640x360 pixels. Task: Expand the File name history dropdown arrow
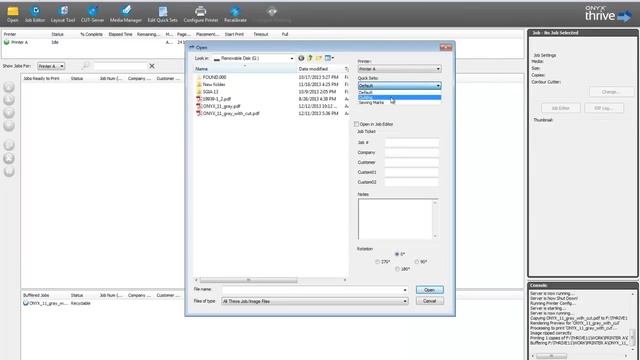405,290
